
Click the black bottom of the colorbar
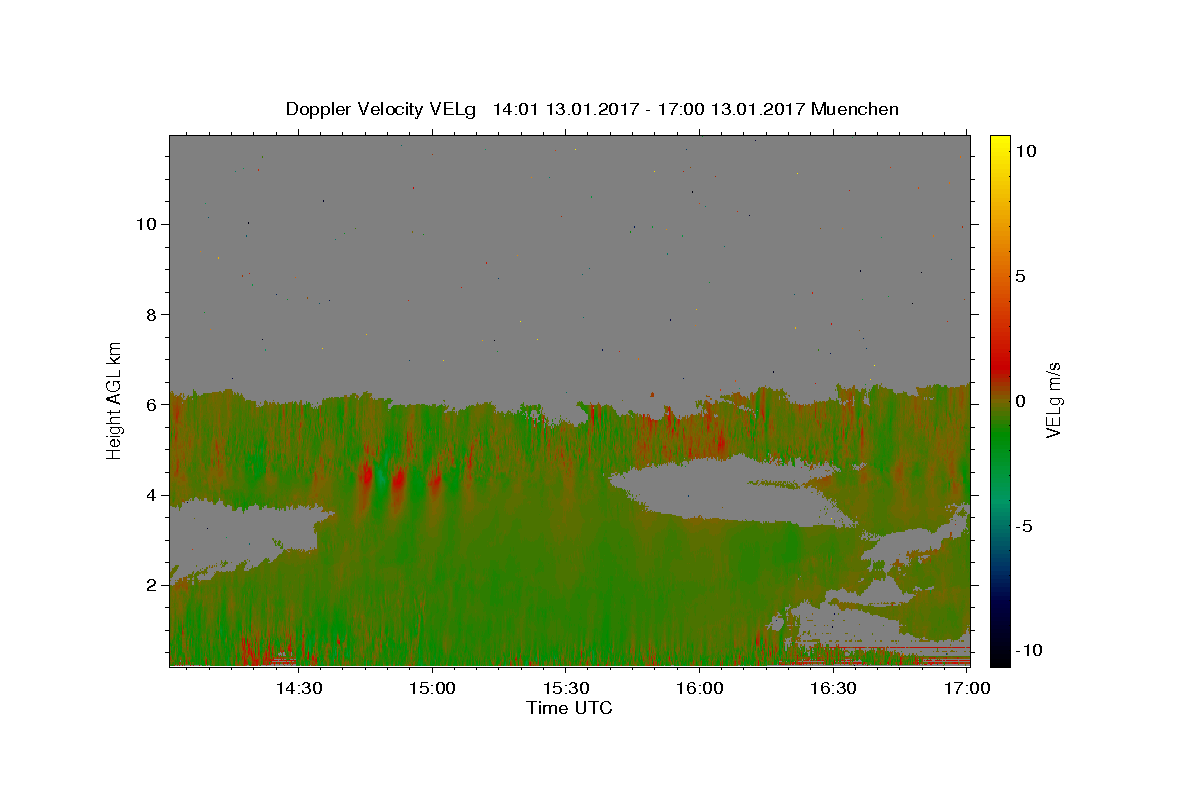(999, 658)
